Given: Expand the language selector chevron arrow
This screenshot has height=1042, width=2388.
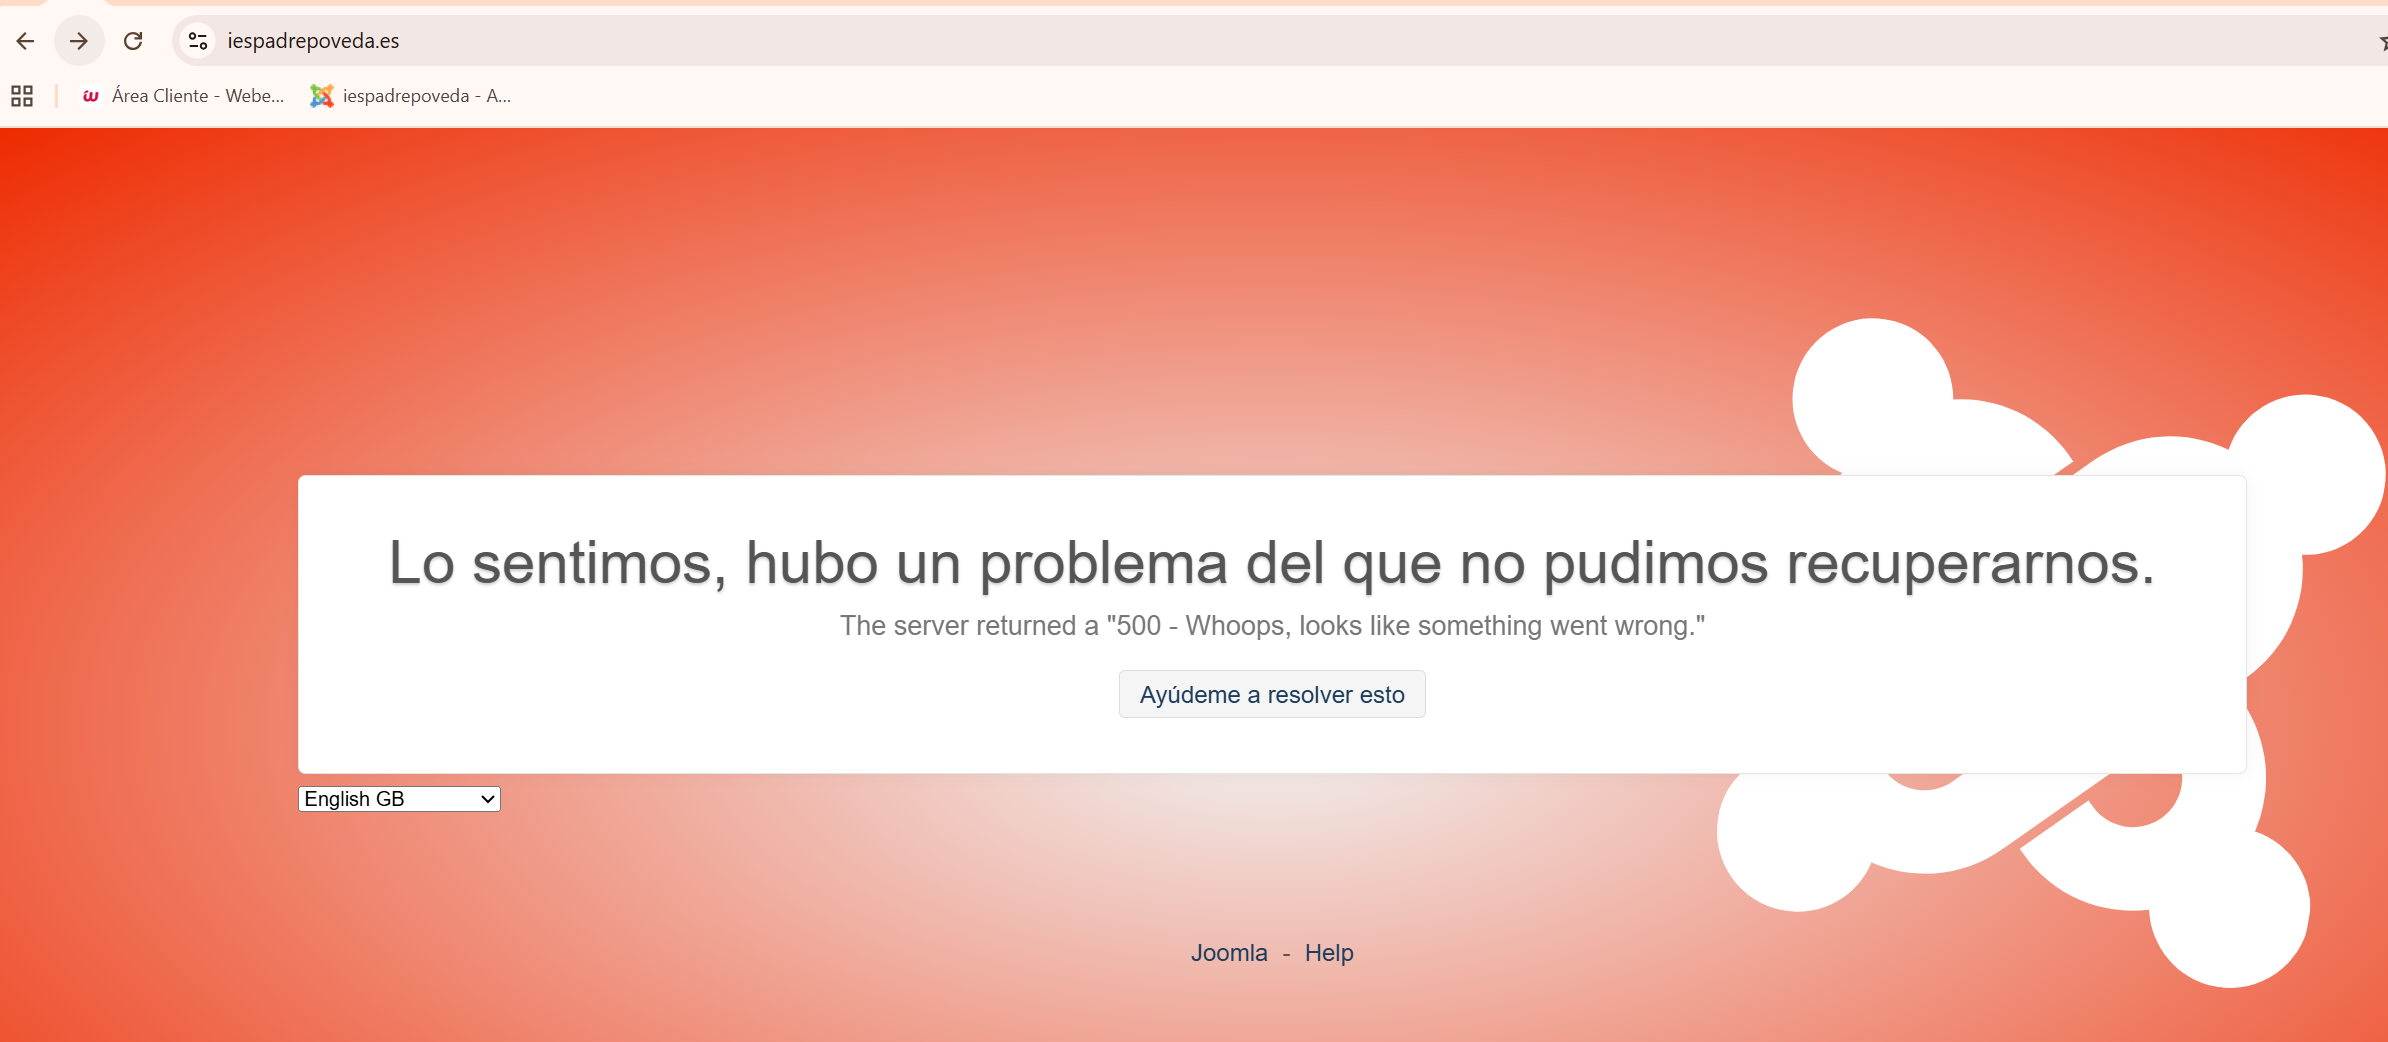Looking at the screenshot, I should (x=487, y=799).
